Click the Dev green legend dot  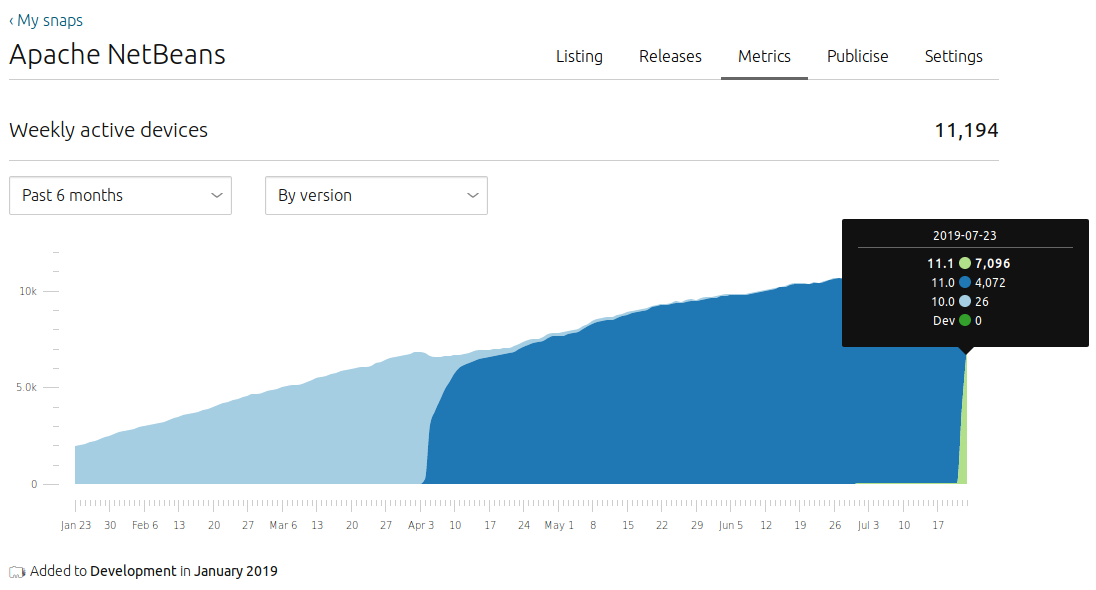pyautogui.click(x=965, y=320)
